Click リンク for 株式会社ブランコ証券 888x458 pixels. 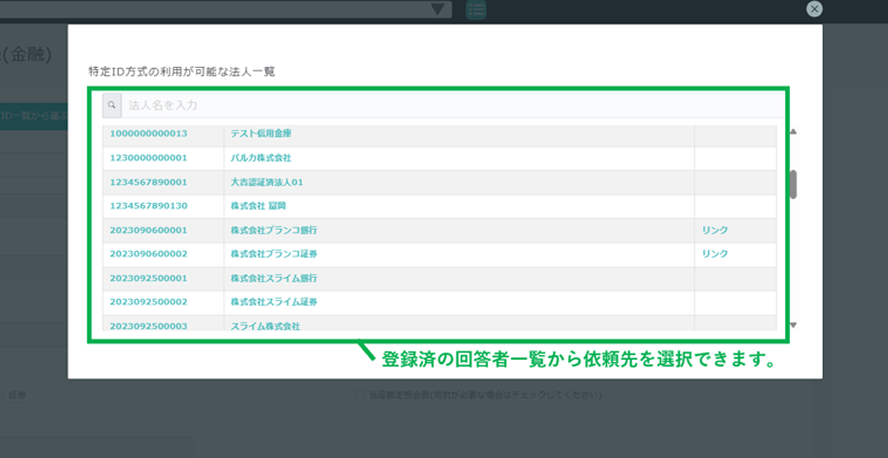[715, 254]
